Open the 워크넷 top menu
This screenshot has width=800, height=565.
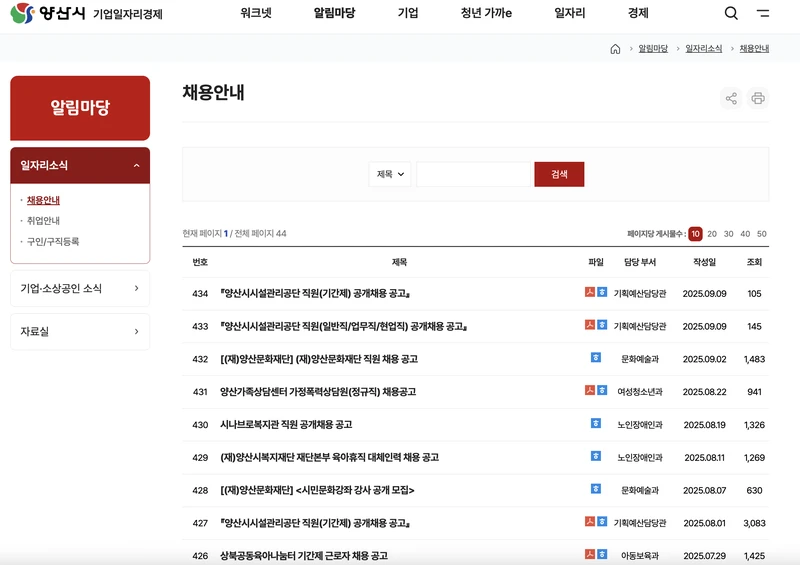coord(256,13)
